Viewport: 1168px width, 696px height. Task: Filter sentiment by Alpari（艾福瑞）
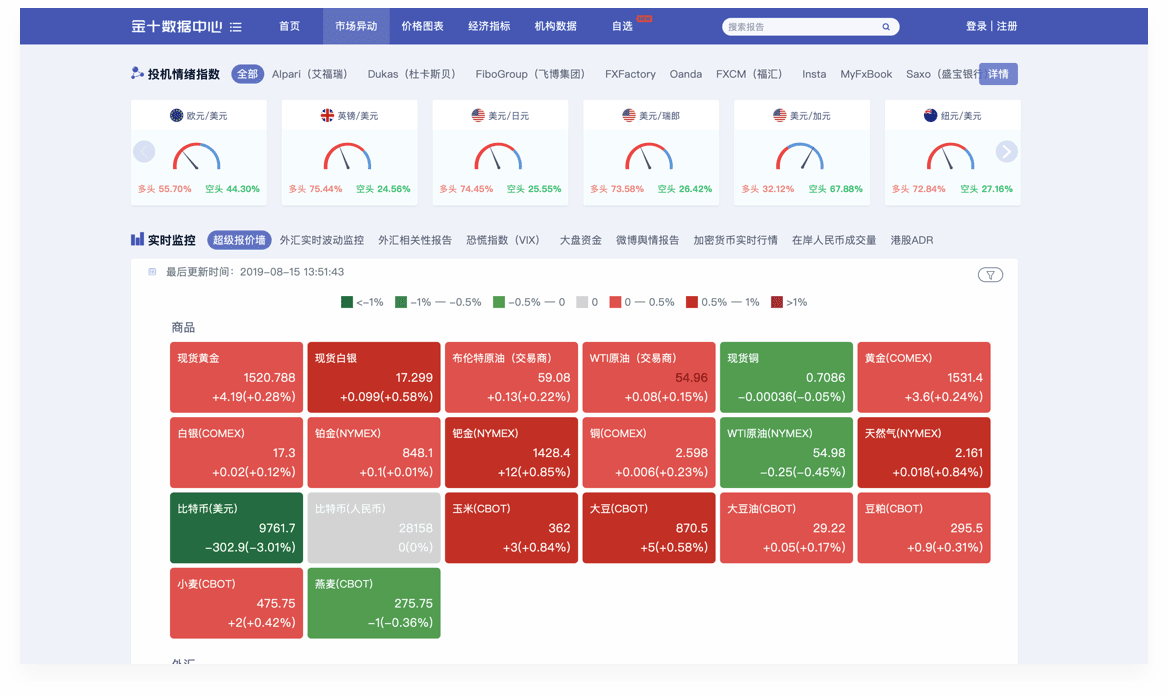point(310,74)
